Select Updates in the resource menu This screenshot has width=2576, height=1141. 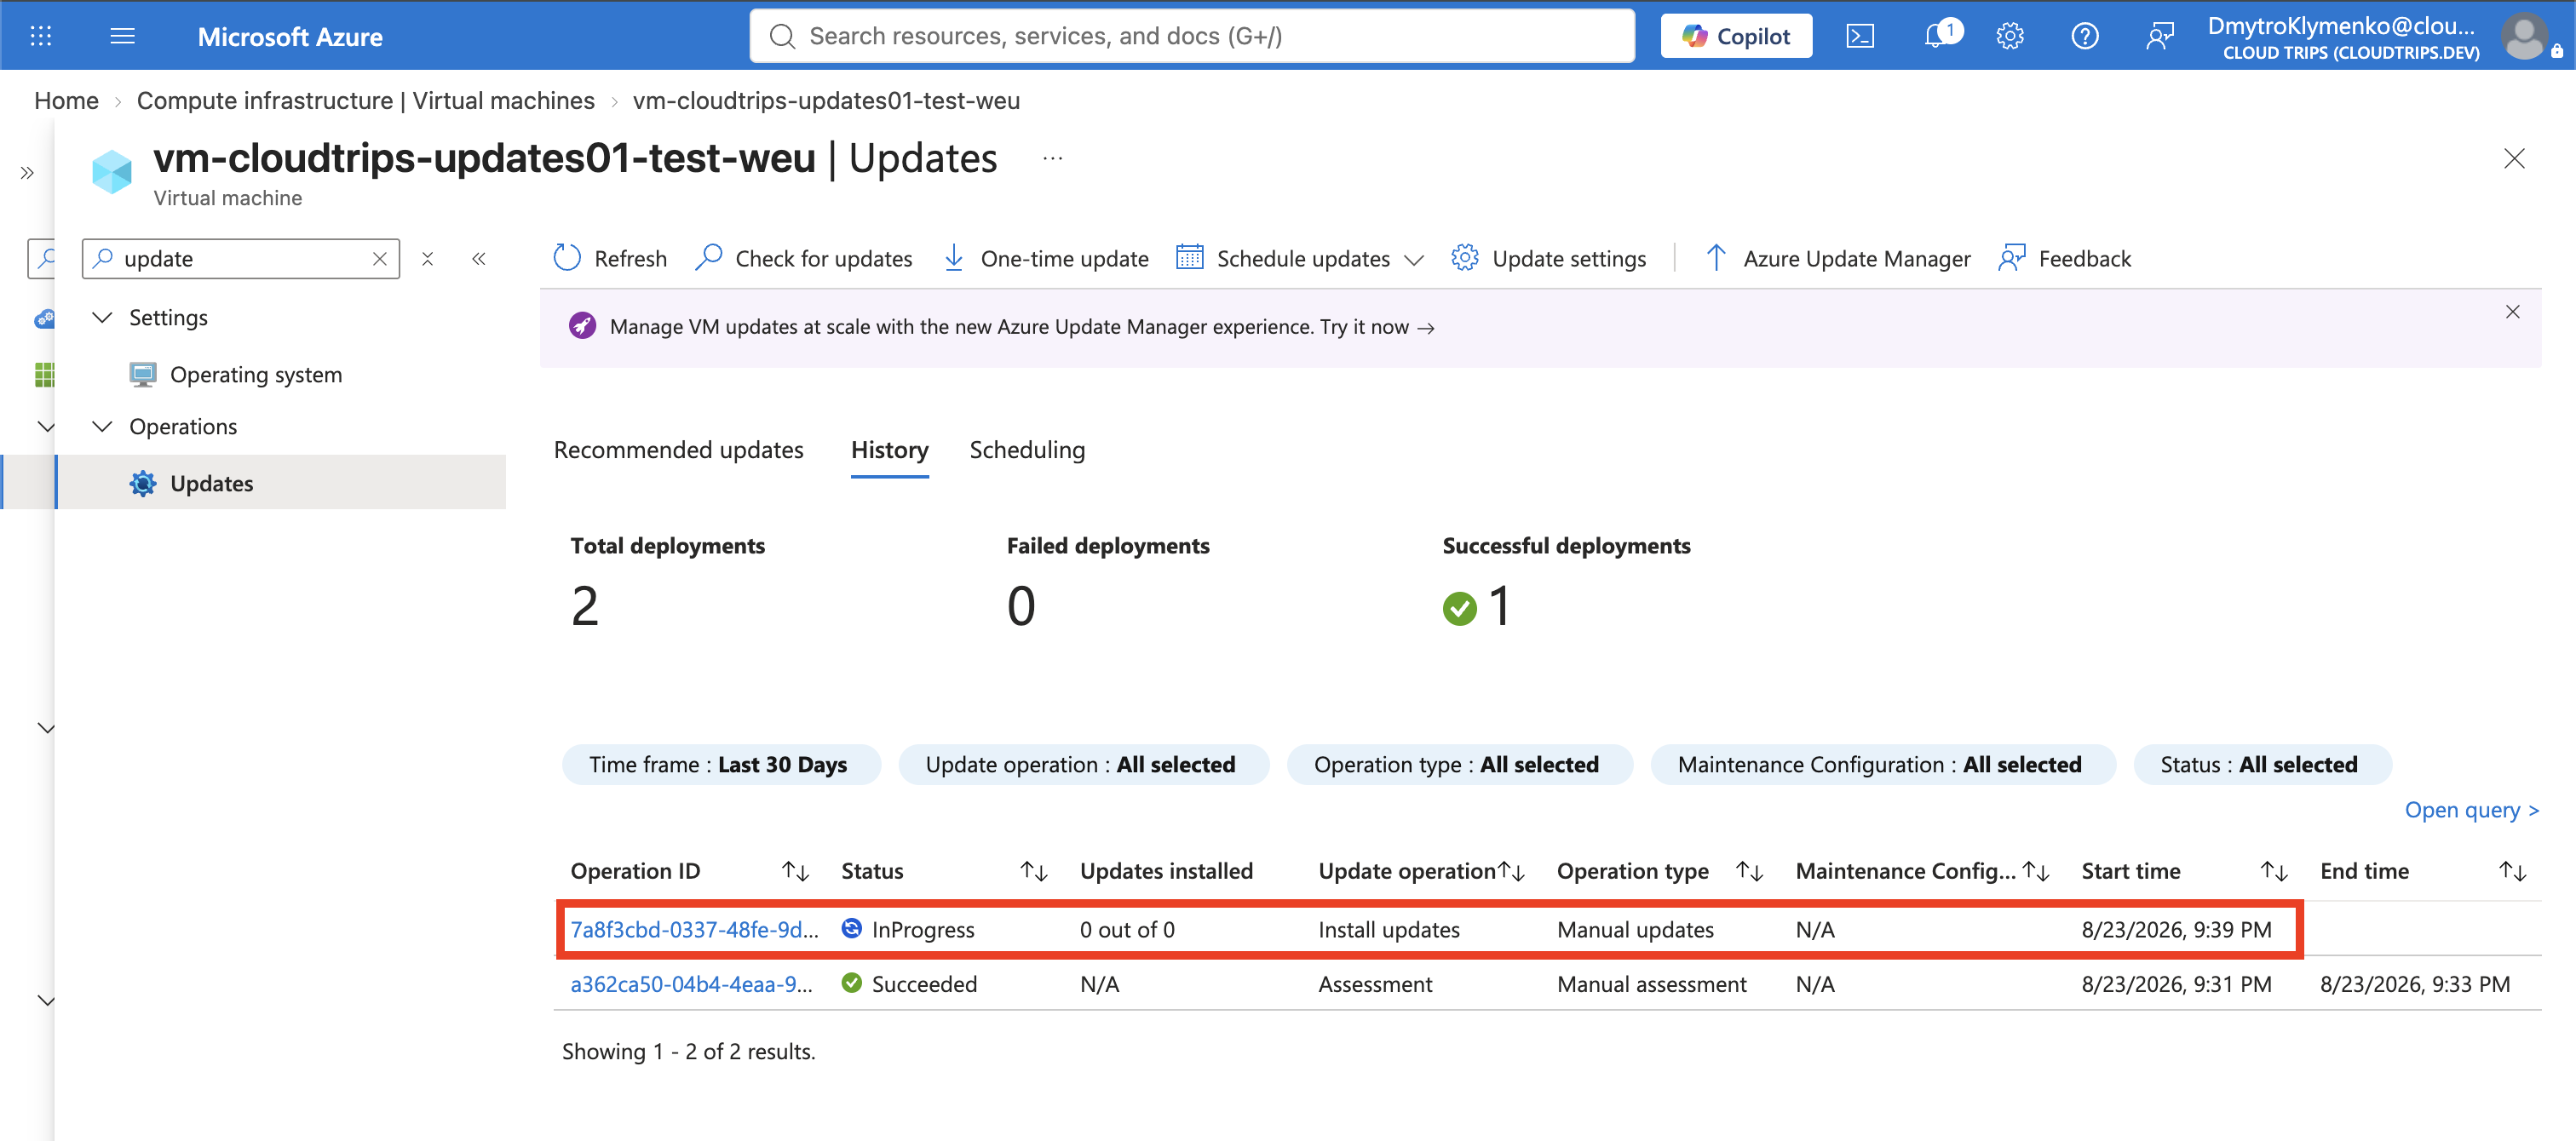tap(280, 483)
